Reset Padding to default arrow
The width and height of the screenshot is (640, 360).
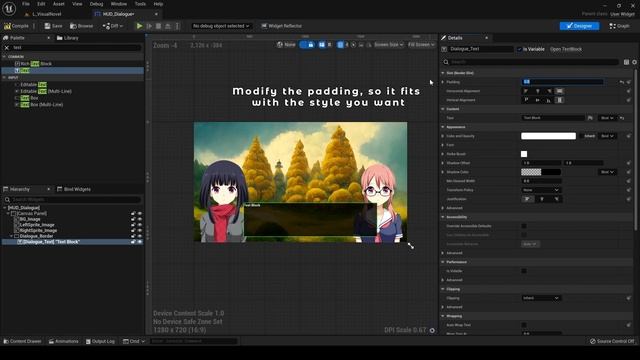point(622,82)
